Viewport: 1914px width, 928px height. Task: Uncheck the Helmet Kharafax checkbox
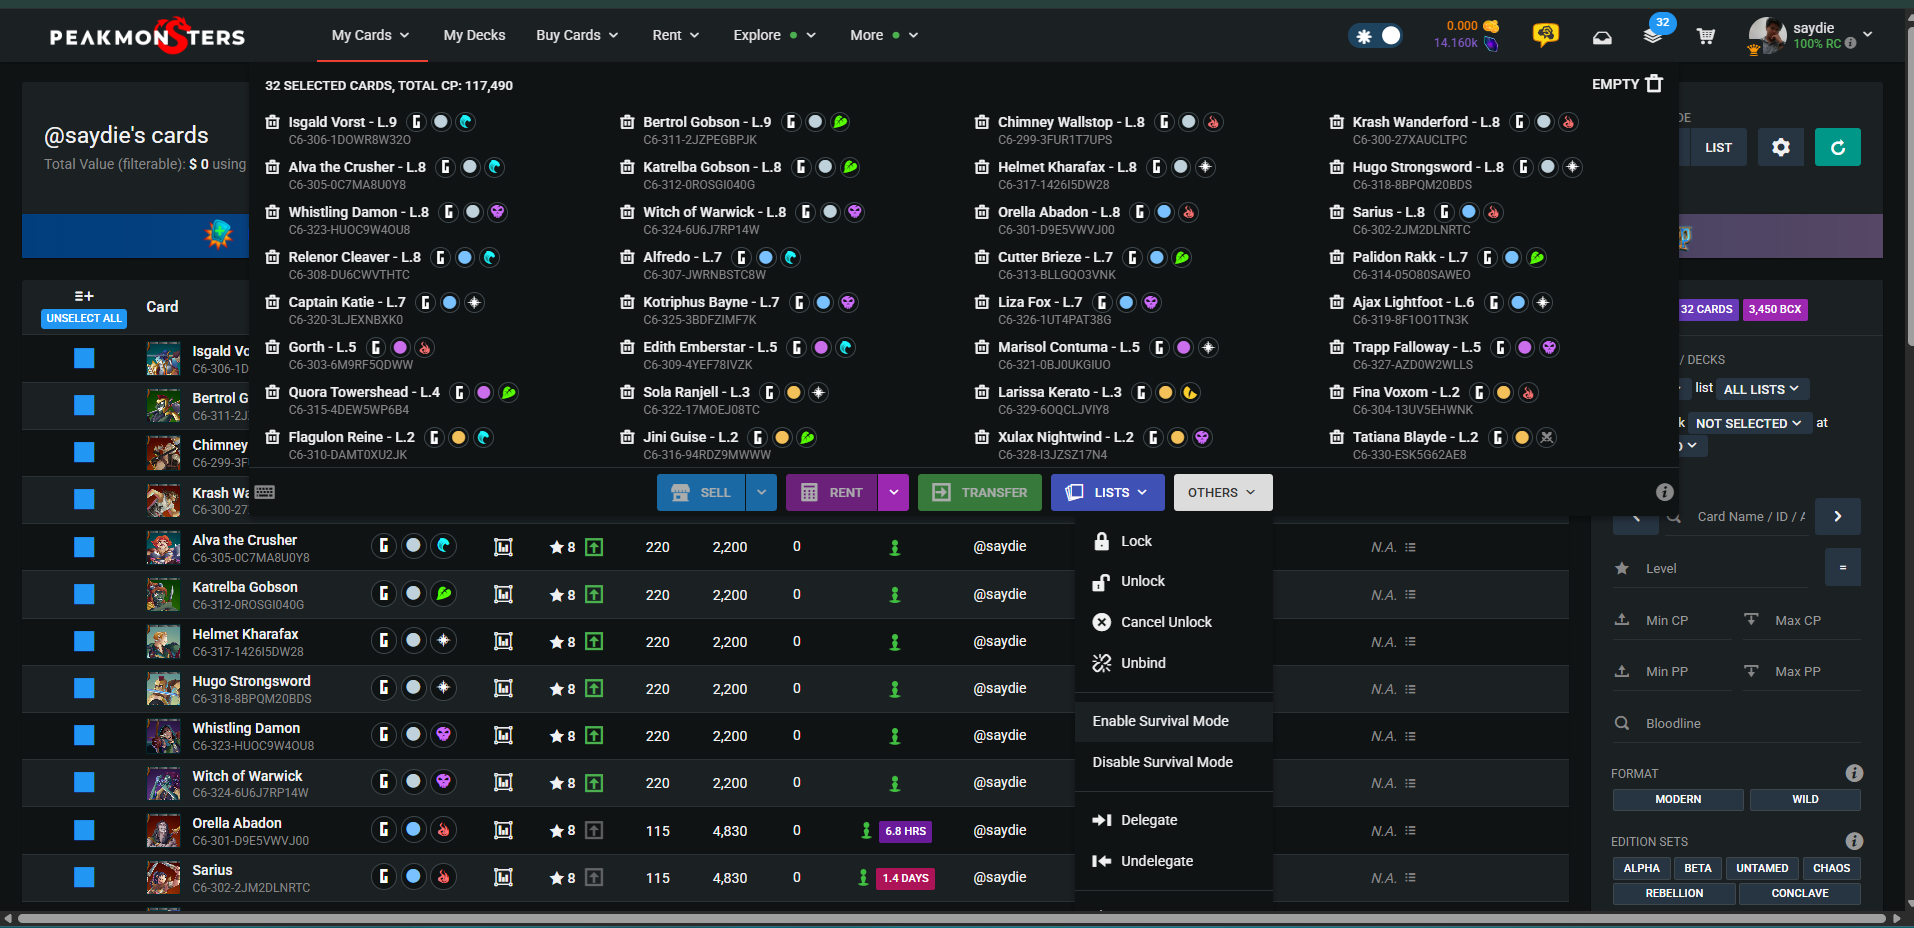(84, 641)
